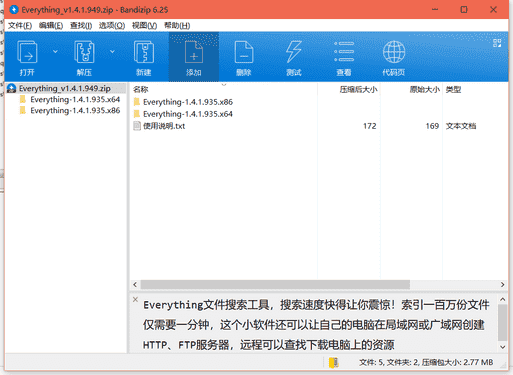Click the horizontal scrollbar left arrow
Image resolution: width=513 pixels, height=375 pixels.
[135, 285]
